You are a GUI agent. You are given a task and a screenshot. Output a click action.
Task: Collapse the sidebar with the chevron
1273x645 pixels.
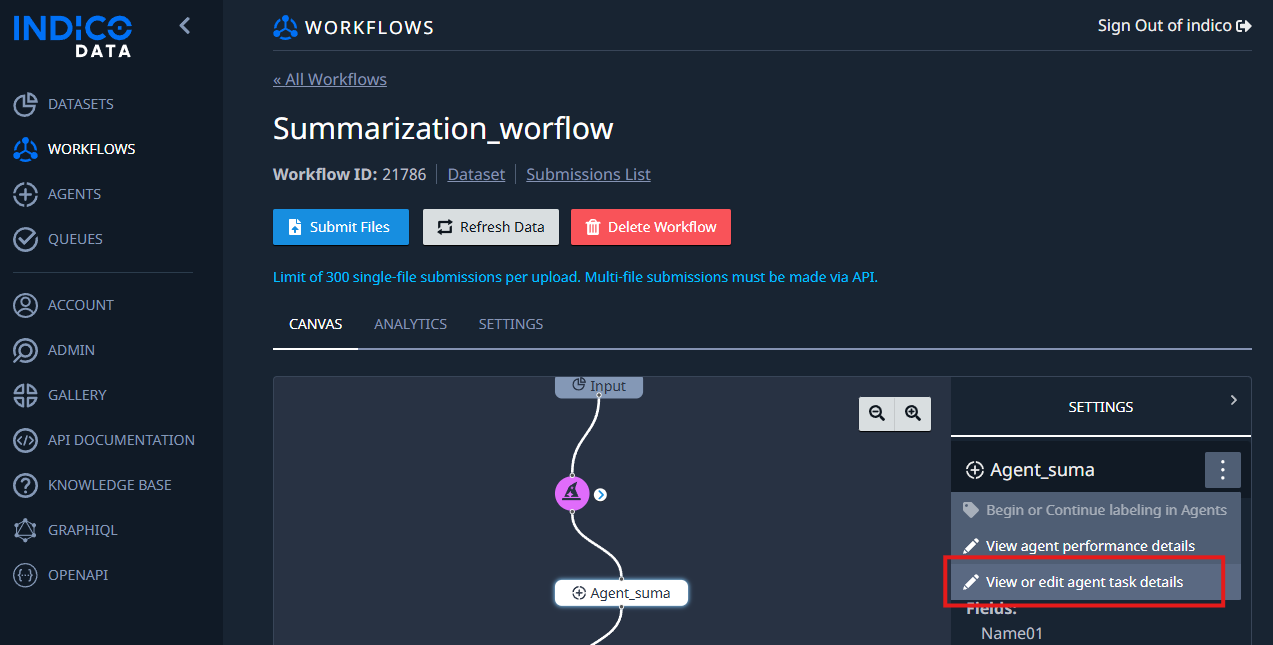click(x=184, y=26)
